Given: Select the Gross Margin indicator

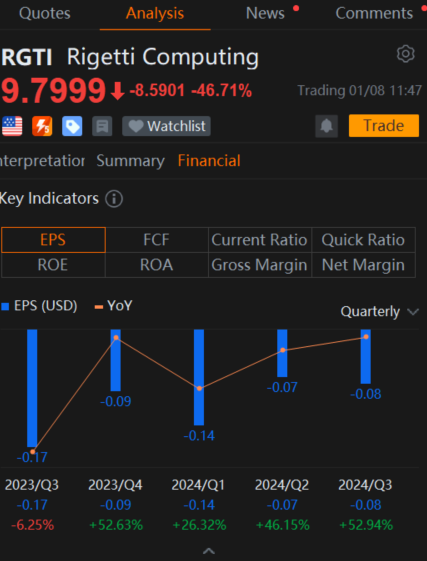Looking at the screenshot, I should click(260, 265).
